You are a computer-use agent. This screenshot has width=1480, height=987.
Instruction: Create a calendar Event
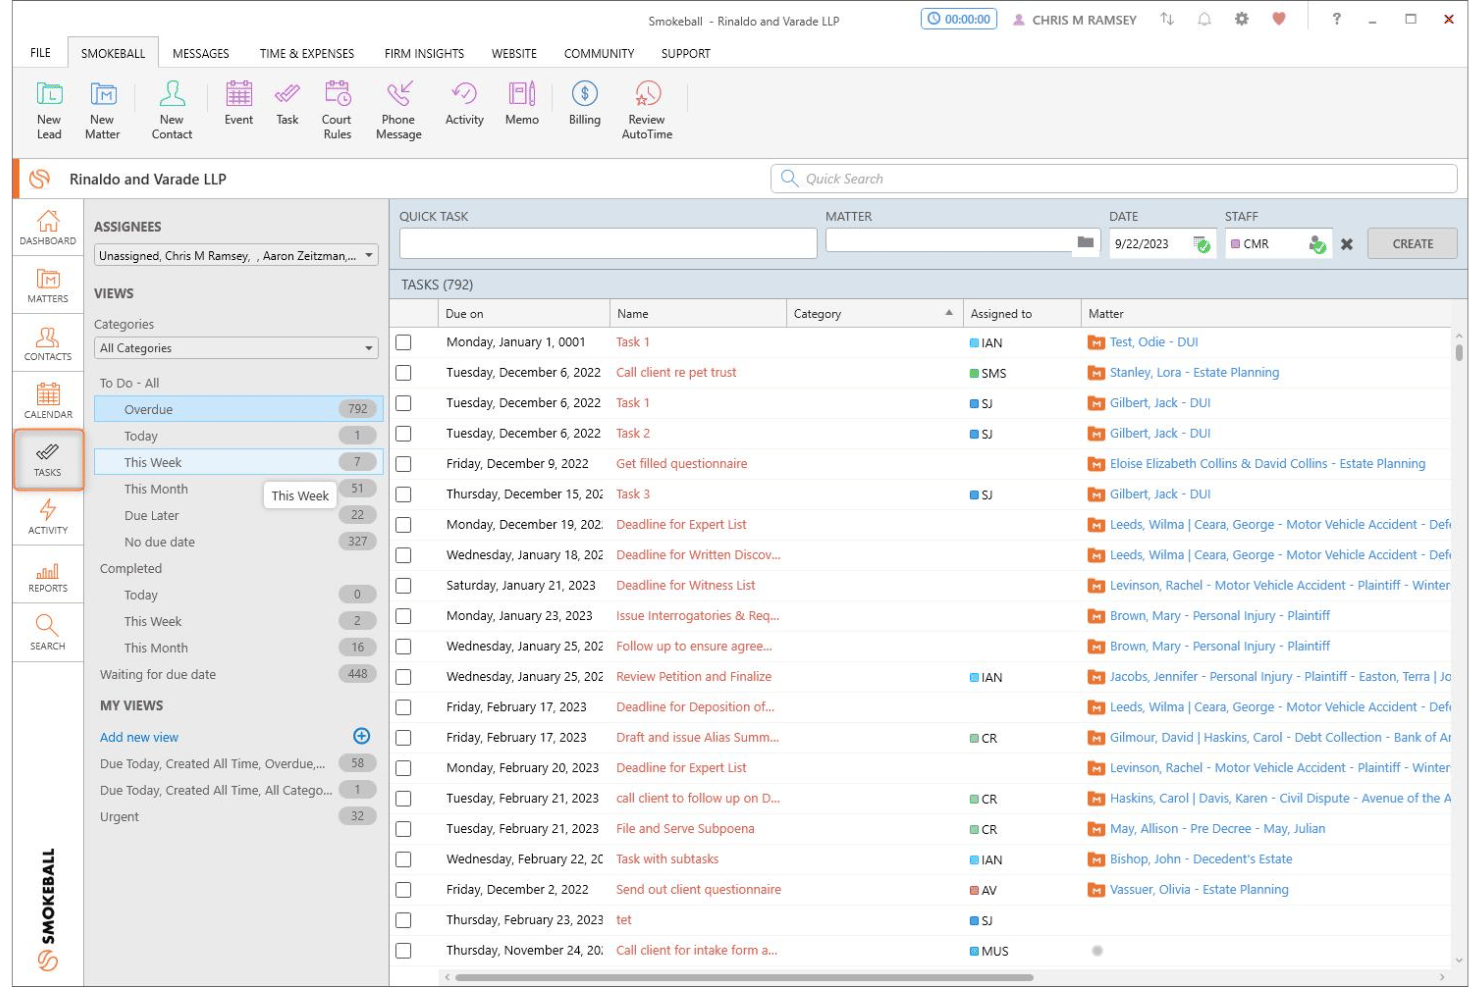pos(238,103)
